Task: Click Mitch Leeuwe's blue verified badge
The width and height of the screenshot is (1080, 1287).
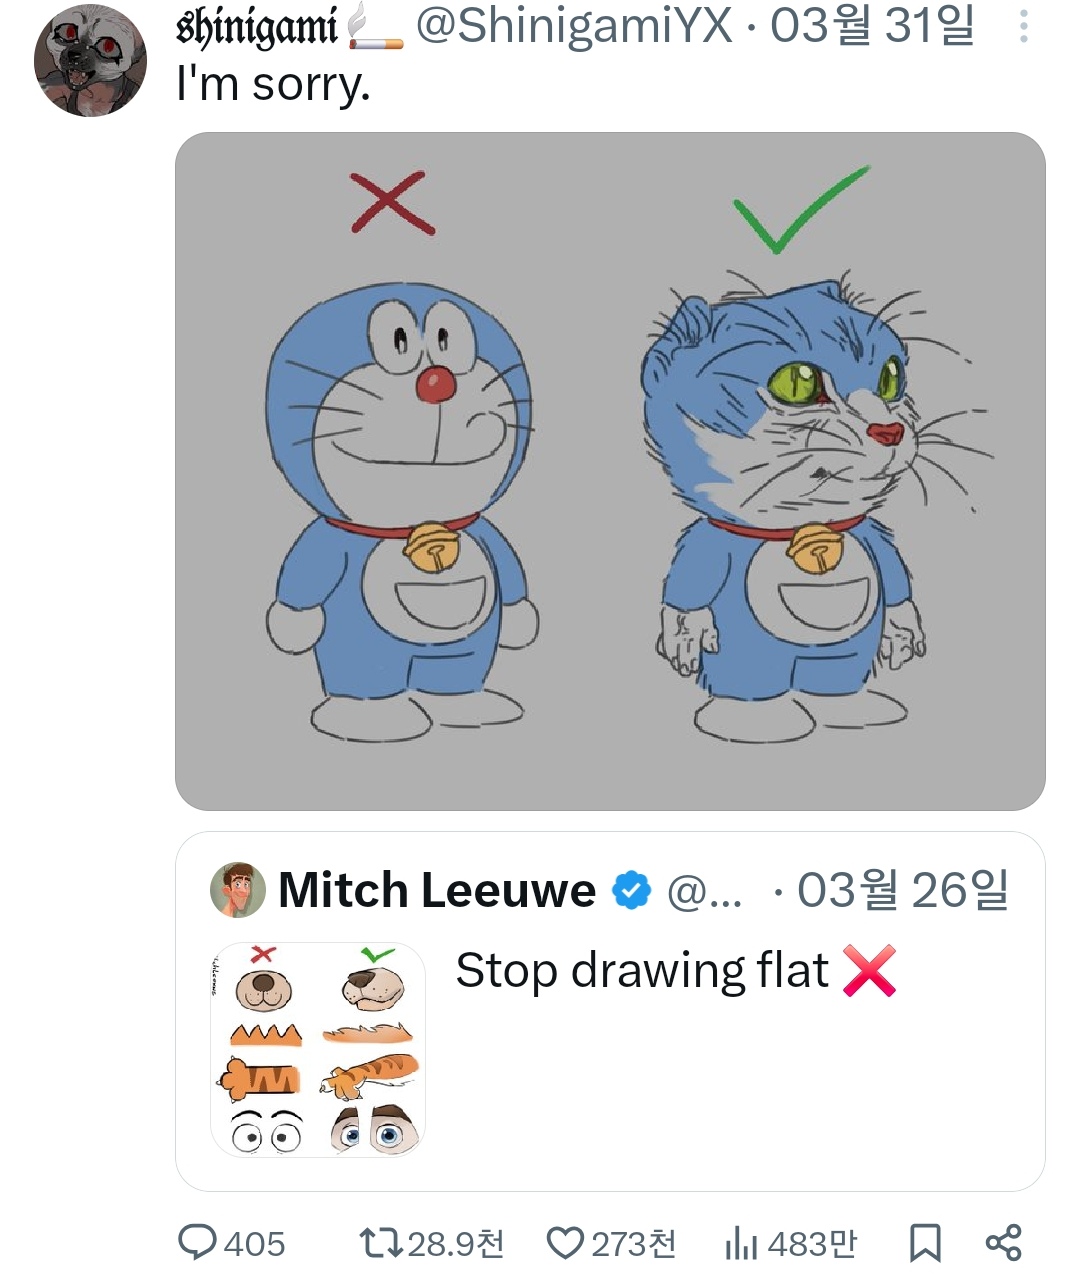Action: 631,890
